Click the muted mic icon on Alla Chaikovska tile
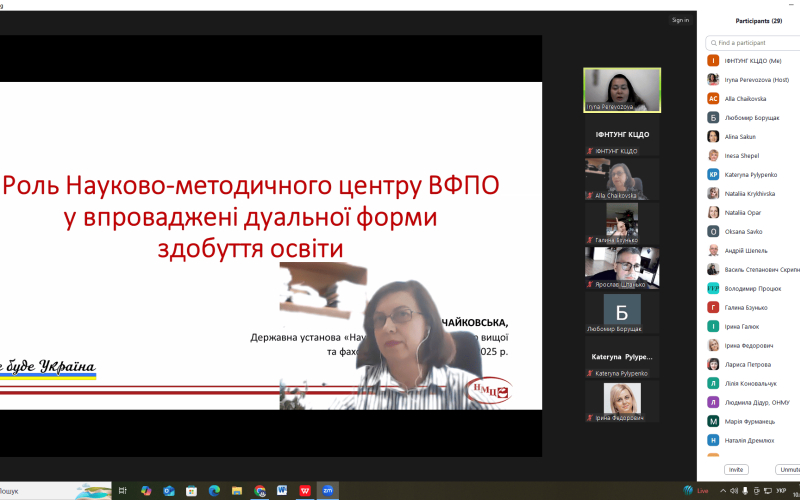 590,195
